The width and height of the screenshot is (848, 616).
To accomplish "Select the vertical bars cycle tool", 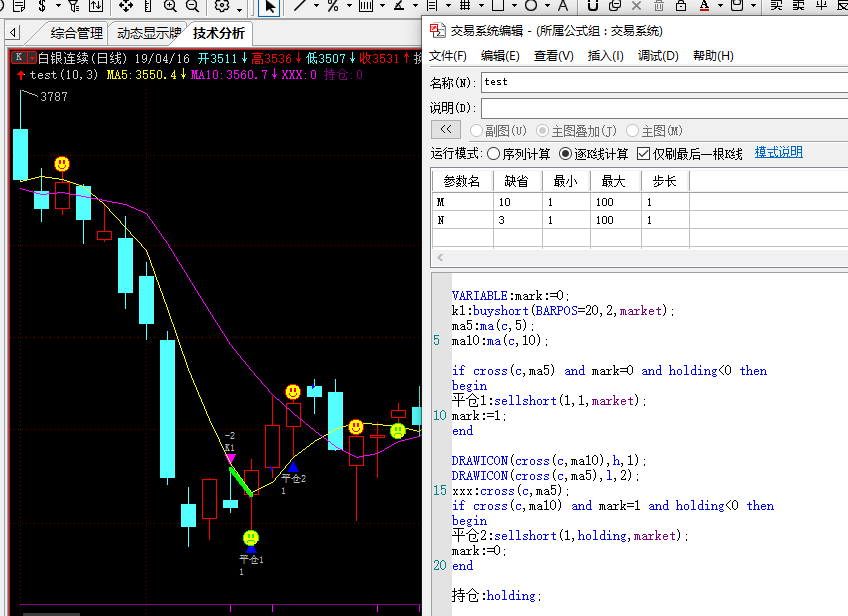I will coord(366,6).
